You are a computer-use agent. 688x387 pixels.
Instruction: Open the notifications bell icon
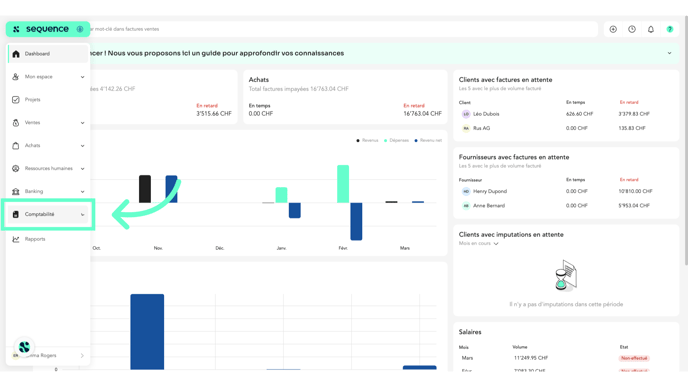(x=651, y=29)
